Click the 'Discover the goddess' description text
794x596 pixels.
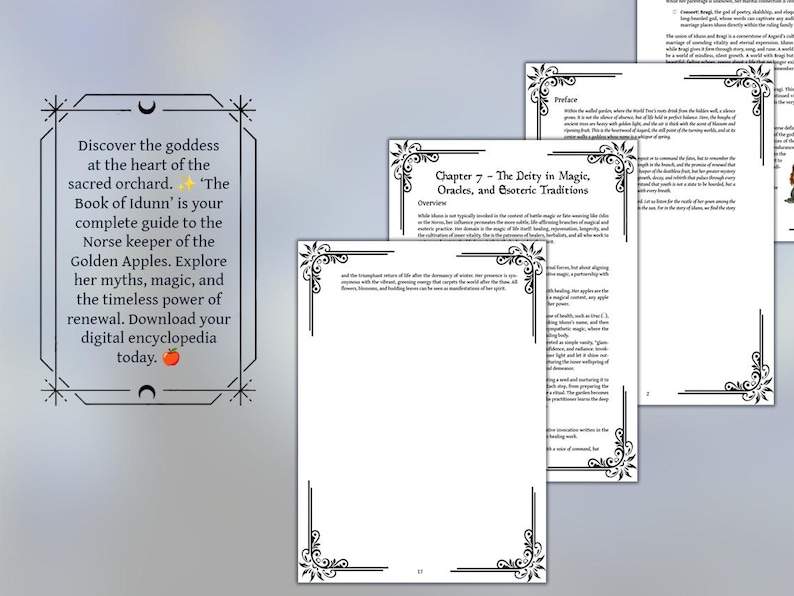148,251
